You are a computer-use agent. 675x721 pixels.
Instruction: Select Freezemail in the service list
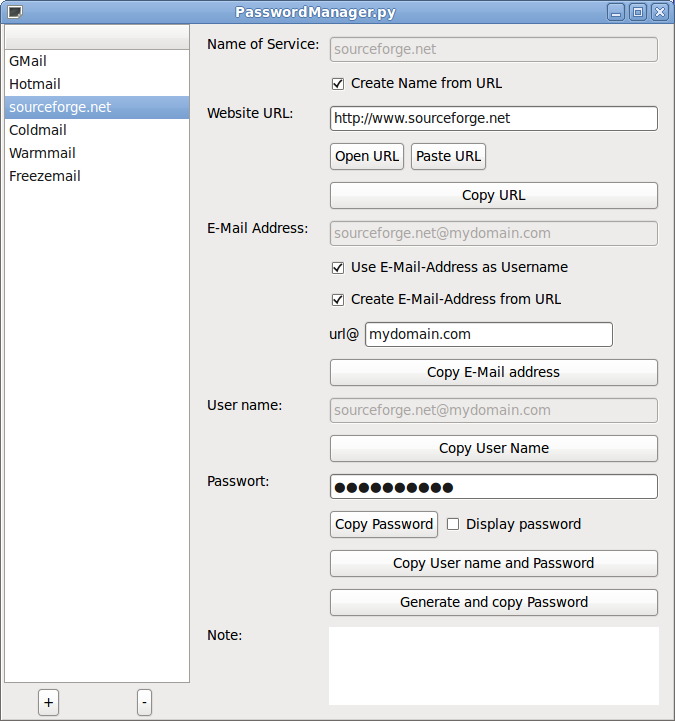[97, 176]
